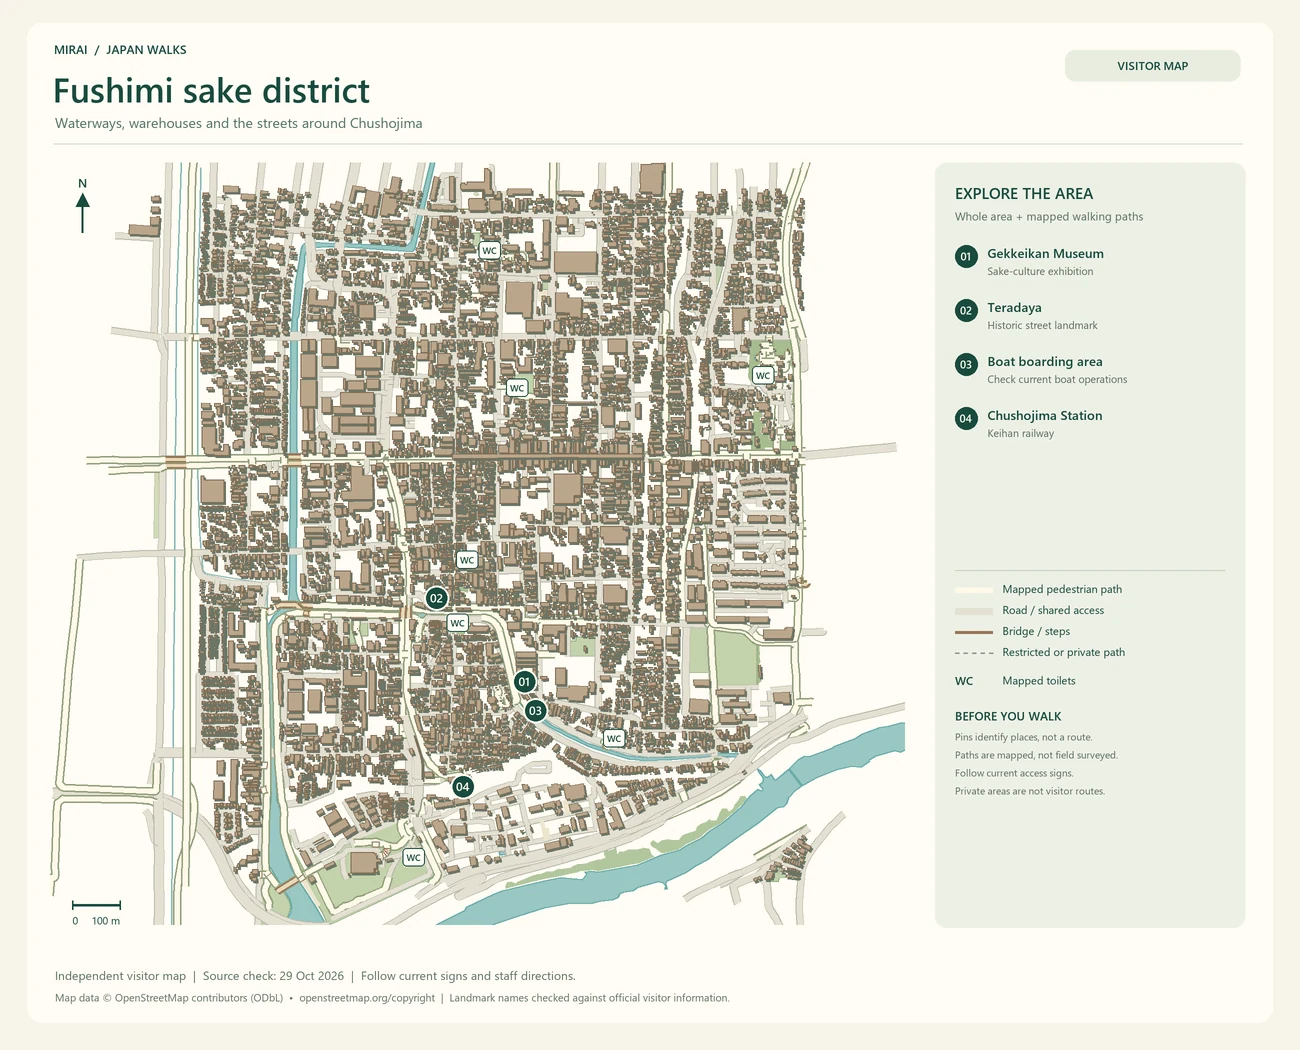The width and height of the screenshot is (1300, 1050).
Task: Click the WC marker beside the southern park
Action: [x=413, y=858]
